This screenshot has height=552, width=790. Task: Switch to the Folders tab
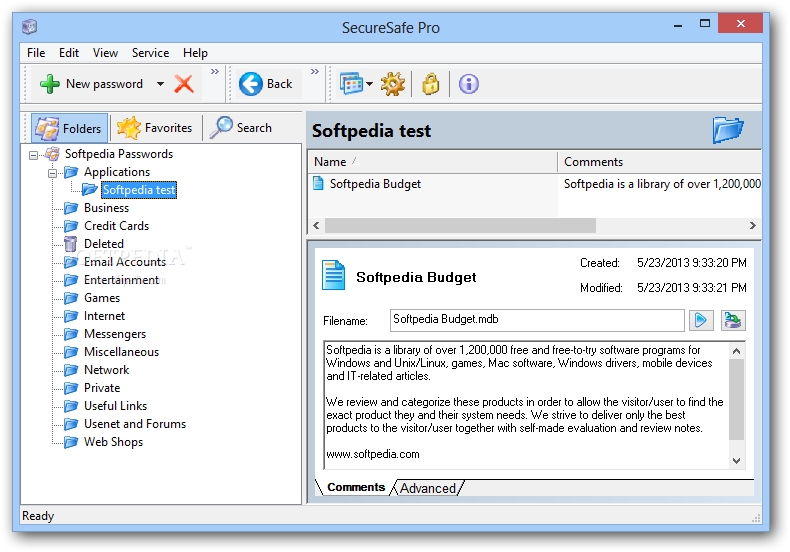[69, 128]
